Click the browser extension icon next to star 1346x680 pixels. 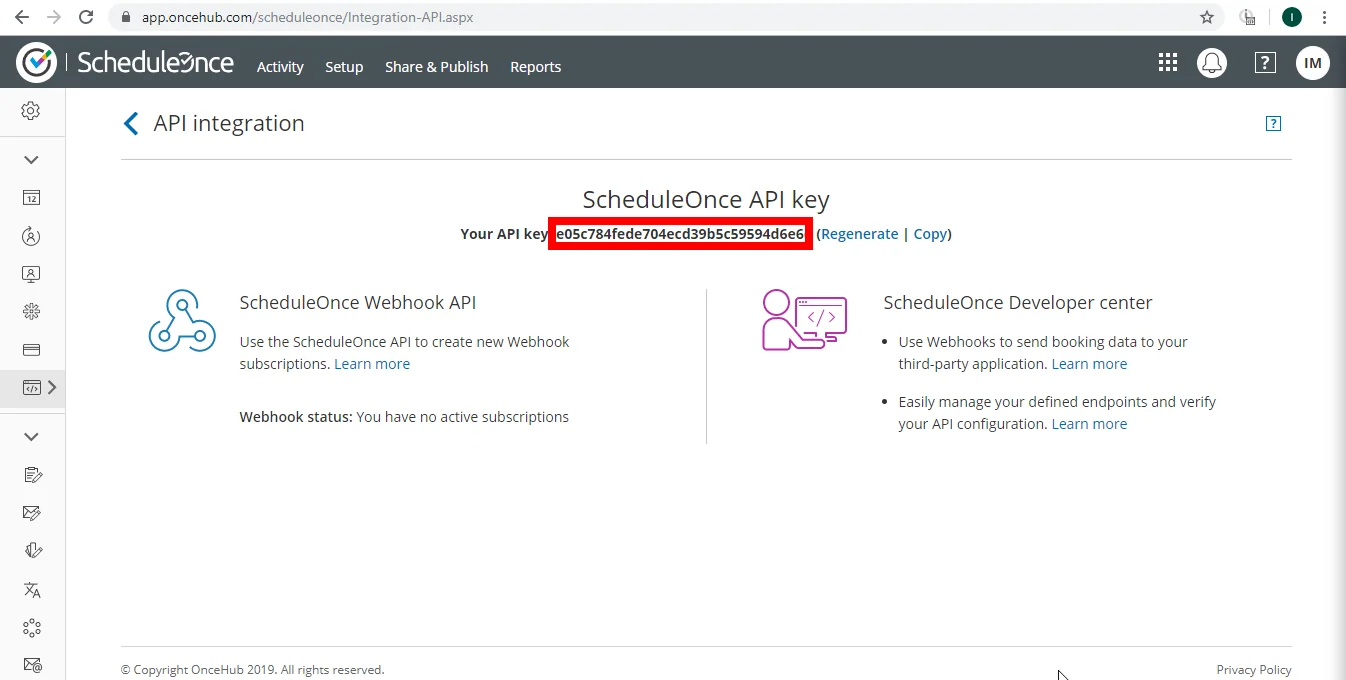point(1248,17)
